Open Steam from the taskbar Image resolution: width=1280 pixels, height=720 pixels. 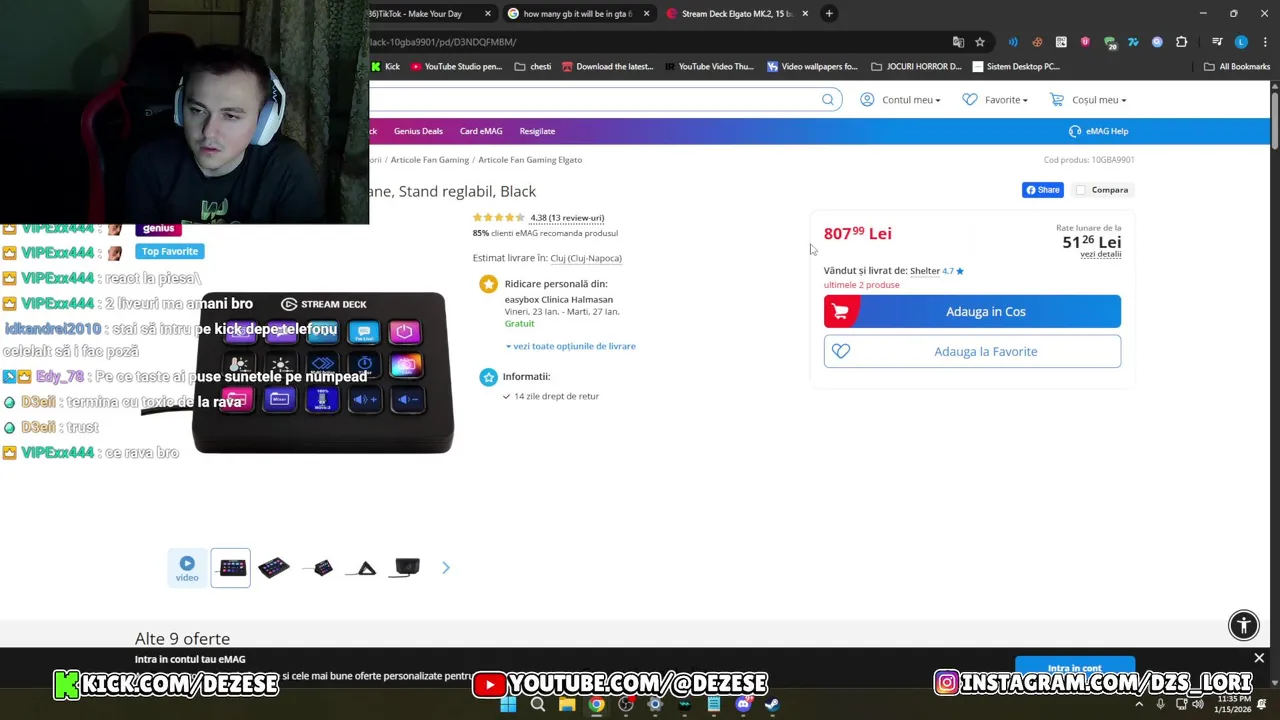pos(772,704)
